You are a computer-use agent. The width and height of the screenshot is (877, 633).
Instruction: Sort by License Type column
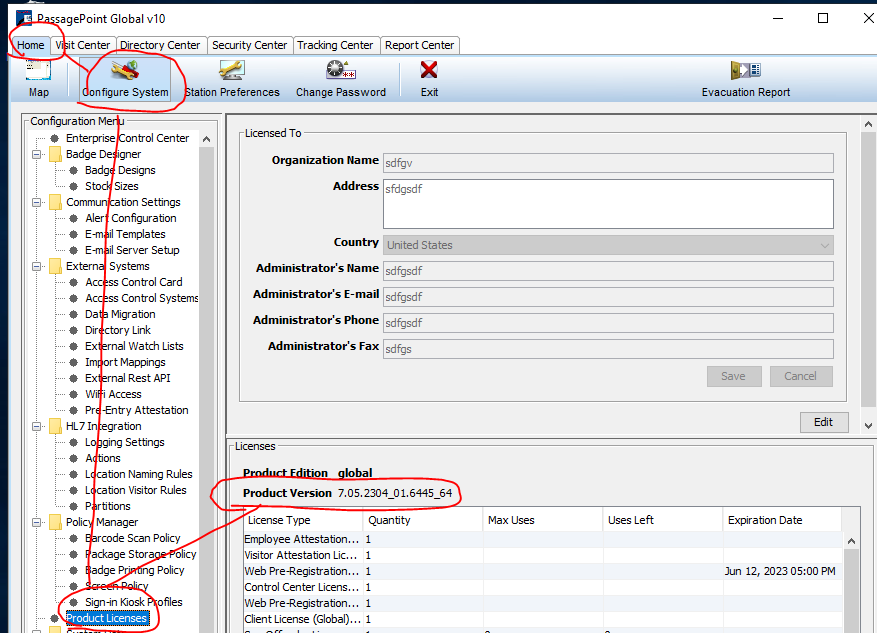(x=303, y=520)
